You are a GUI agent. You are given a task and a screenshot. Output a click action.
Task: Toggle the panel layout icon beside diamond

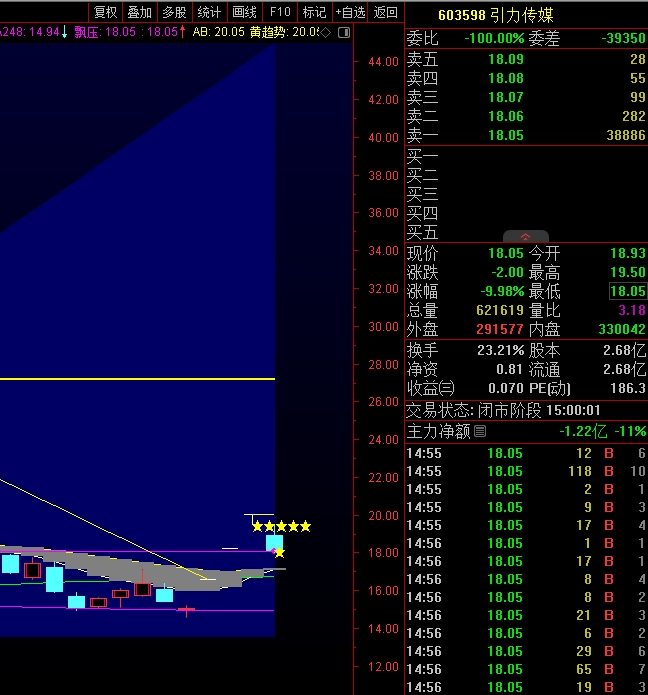pos(344,32)
